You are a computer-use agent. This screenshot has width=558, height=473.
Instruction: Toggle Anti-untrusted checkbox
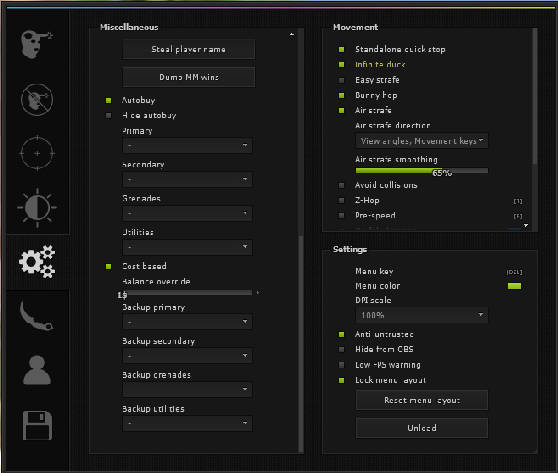tap(341, 335)
